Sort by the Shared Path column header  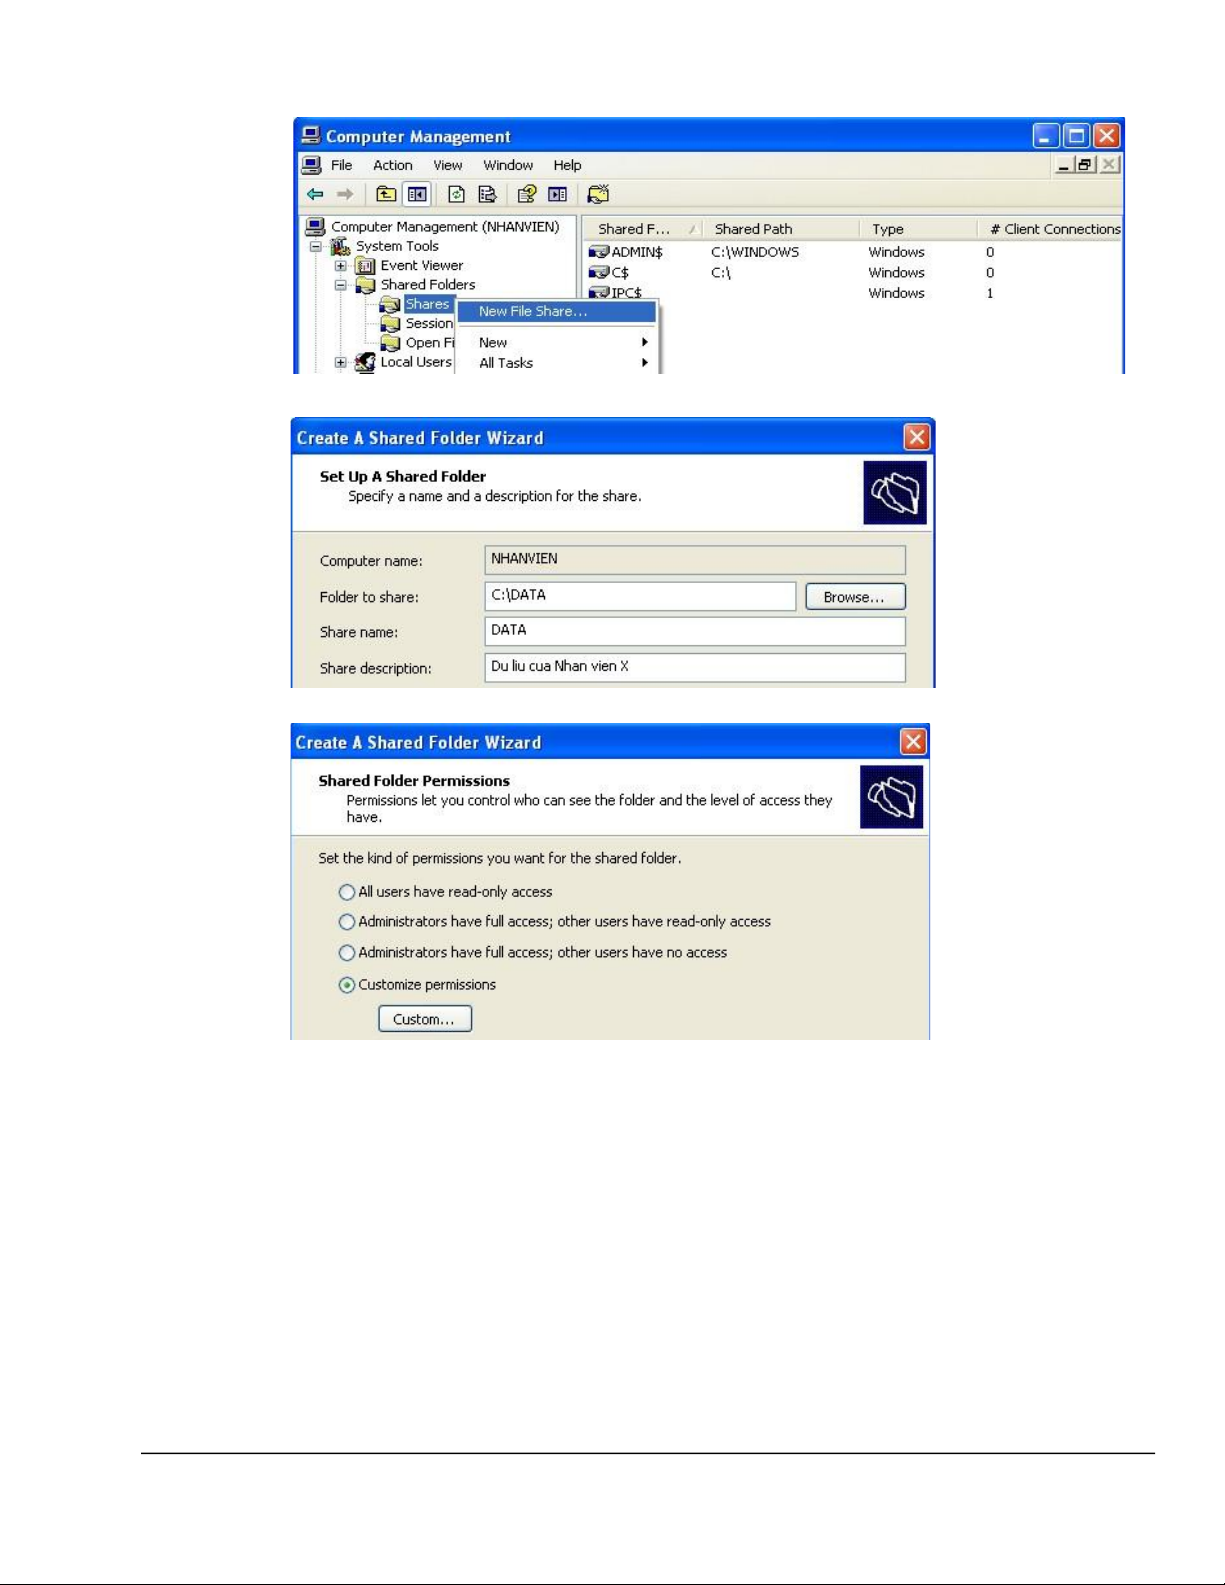click(753, 229)
